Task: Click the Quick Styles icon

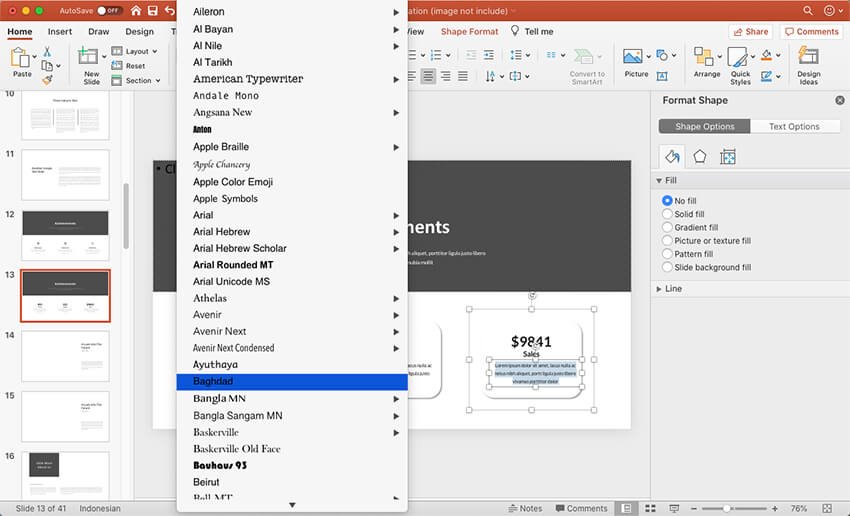Action: [737, 56]
